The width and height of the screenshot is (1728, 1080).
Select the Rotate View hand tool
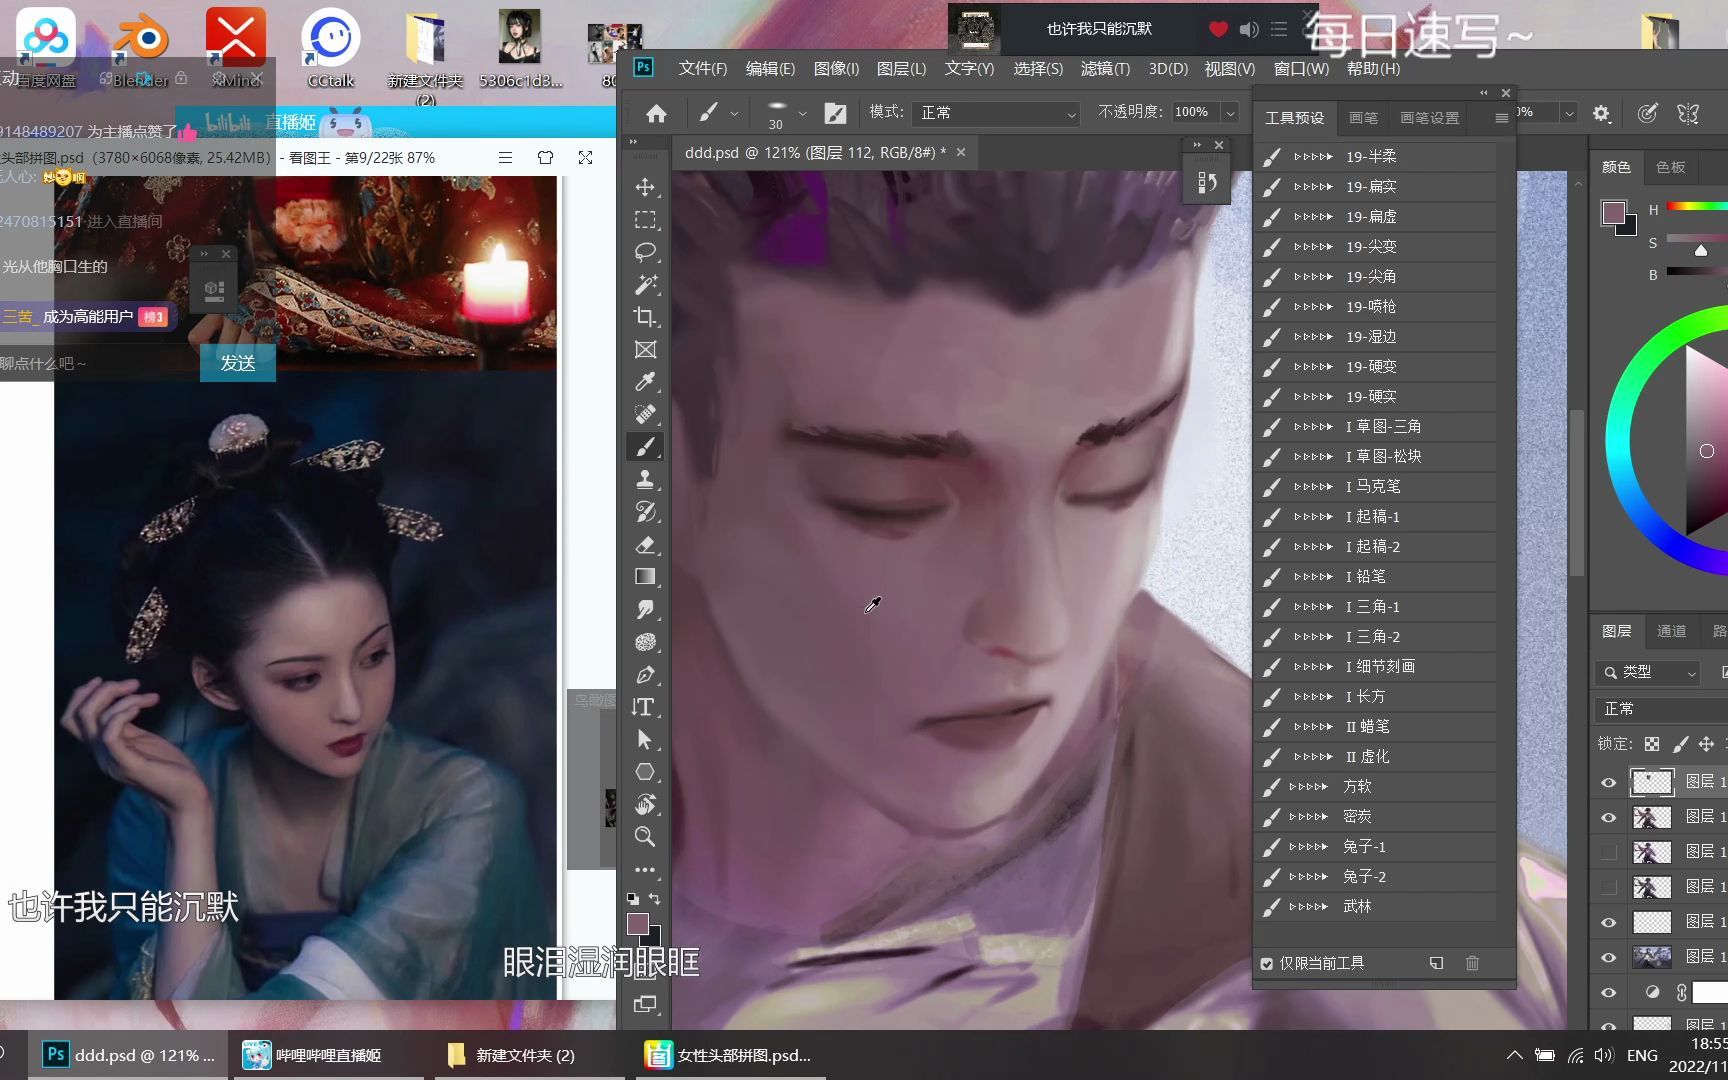tap(645, 804)
